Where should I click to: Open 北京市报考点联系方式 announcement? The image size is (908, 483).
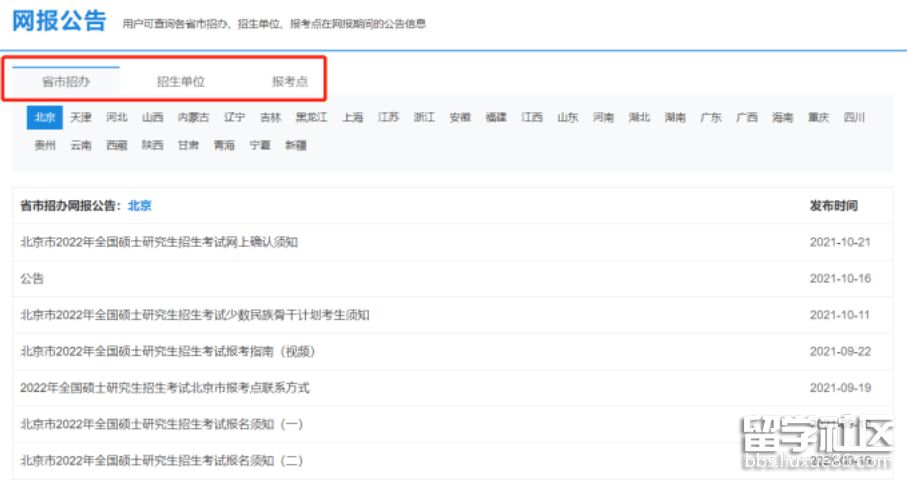pyautogui.click(x=165, y=387)
